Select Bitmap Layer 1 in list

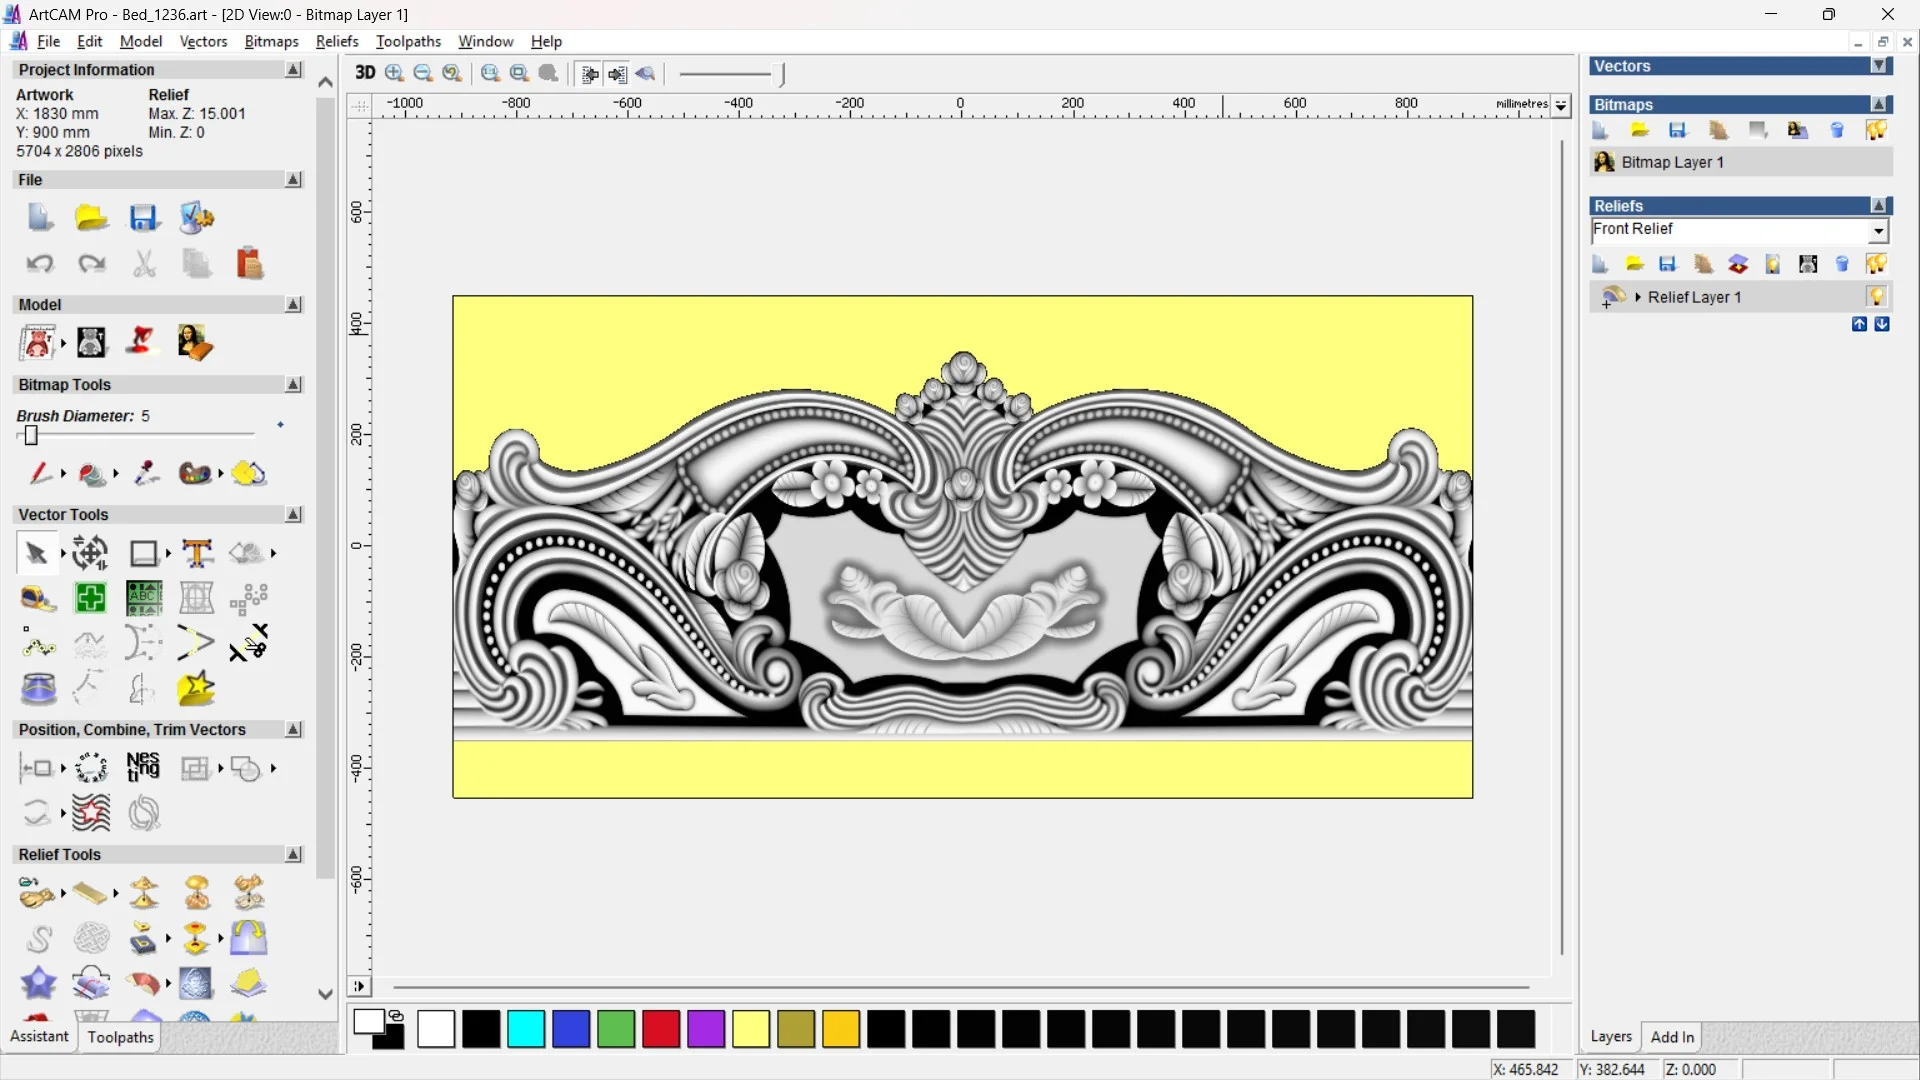[x=1672, y=162]
